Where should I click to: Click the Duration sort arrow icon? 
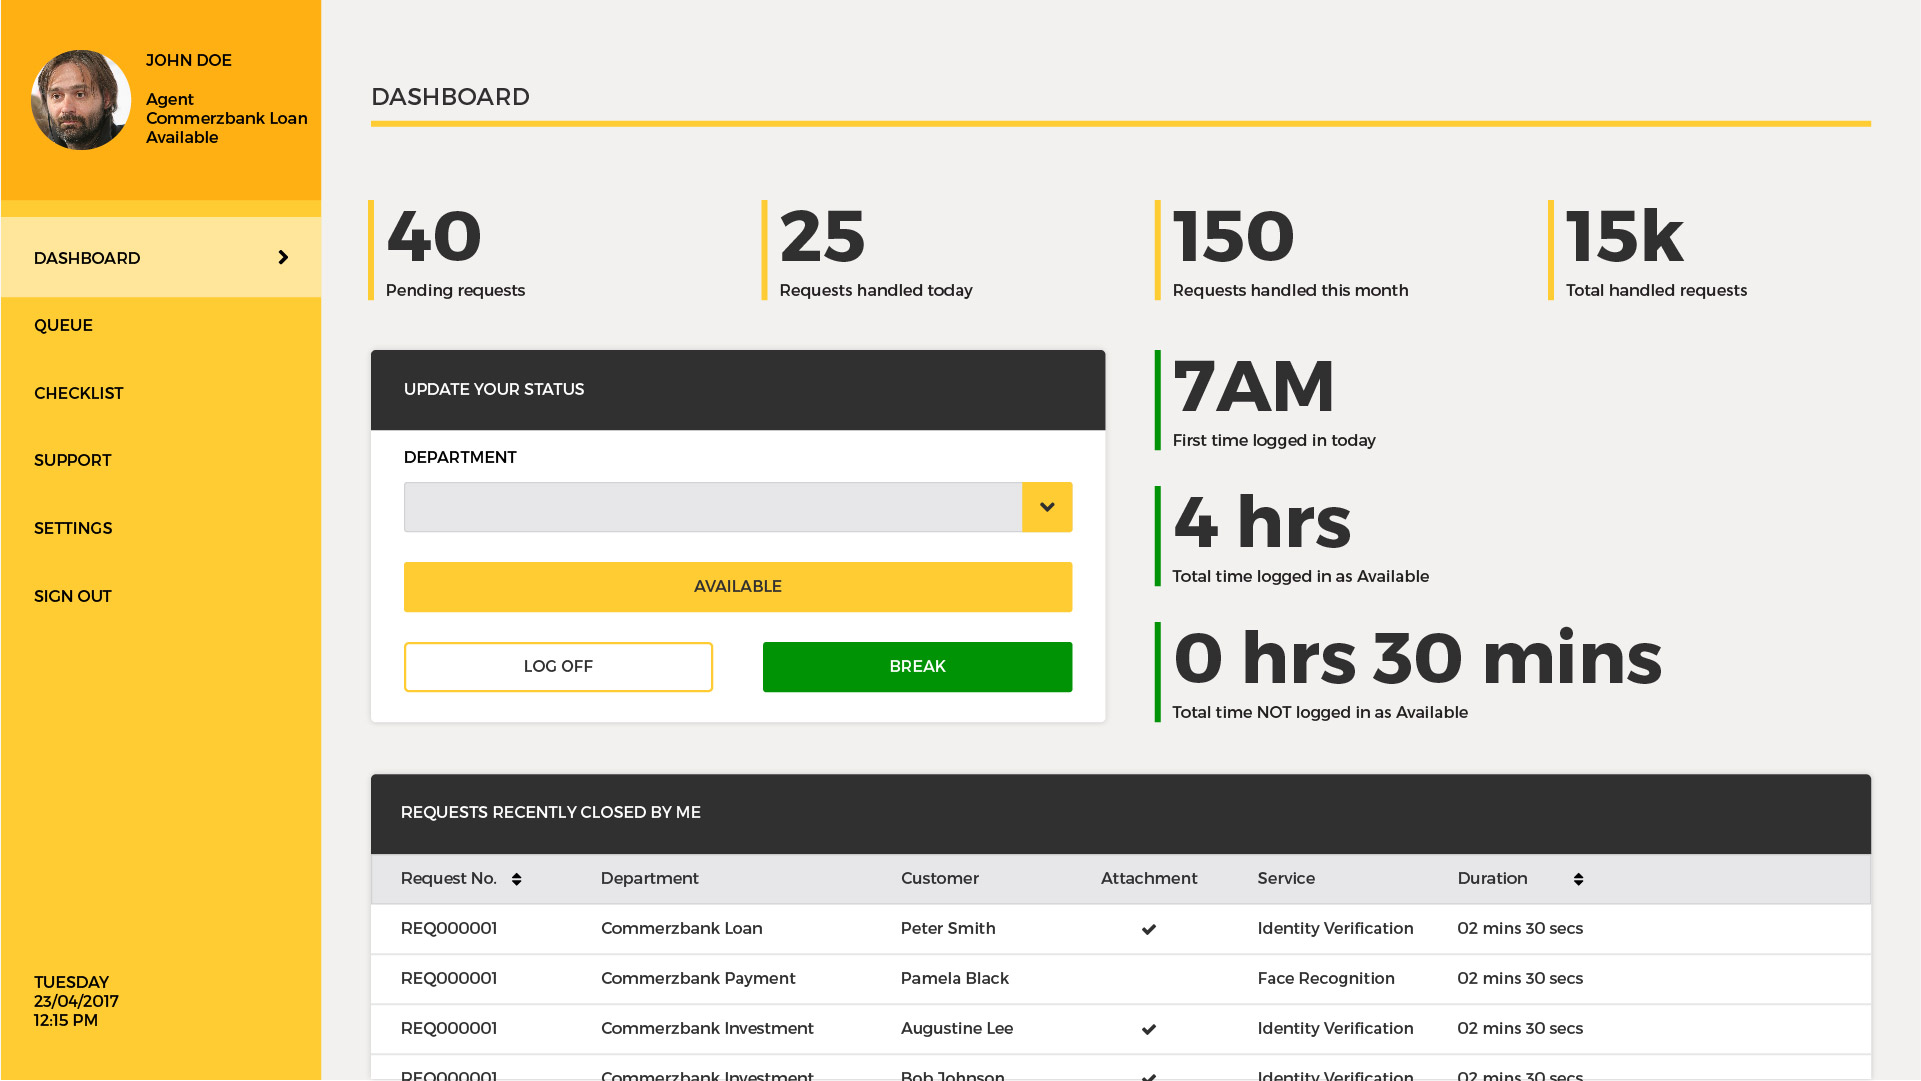tap(1577, 878)
